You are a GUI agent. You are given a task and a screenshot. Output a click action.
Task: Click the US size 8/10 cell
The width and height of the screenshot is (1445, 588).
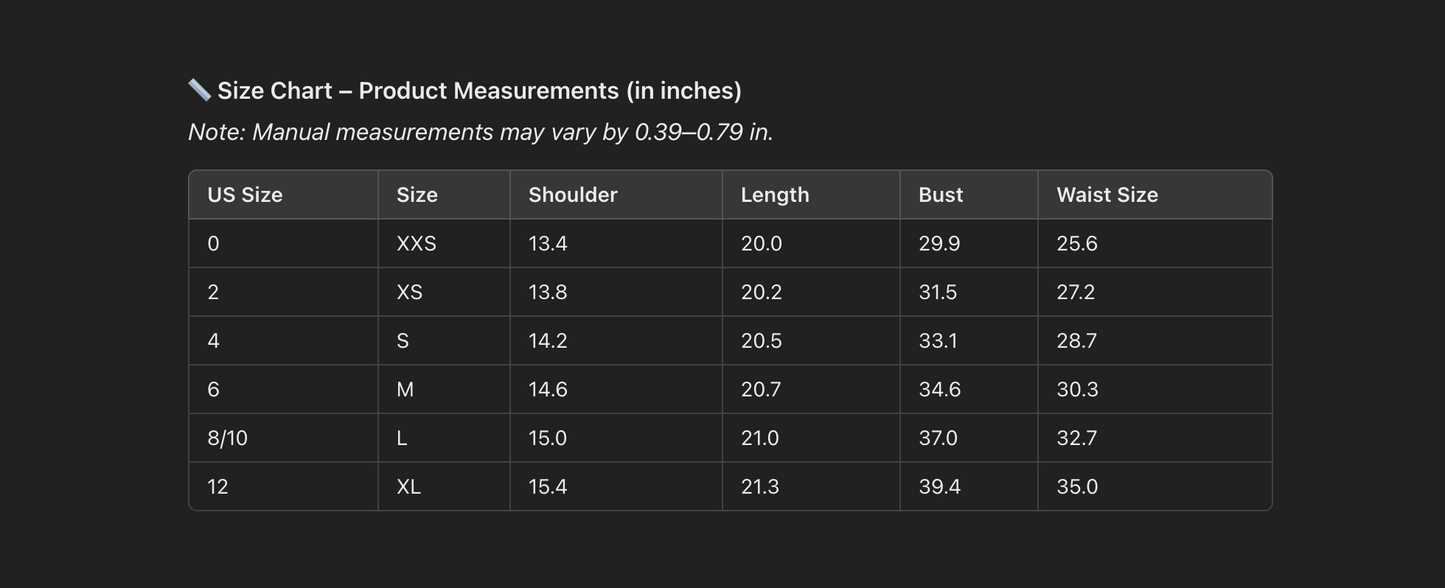point(228,438)
